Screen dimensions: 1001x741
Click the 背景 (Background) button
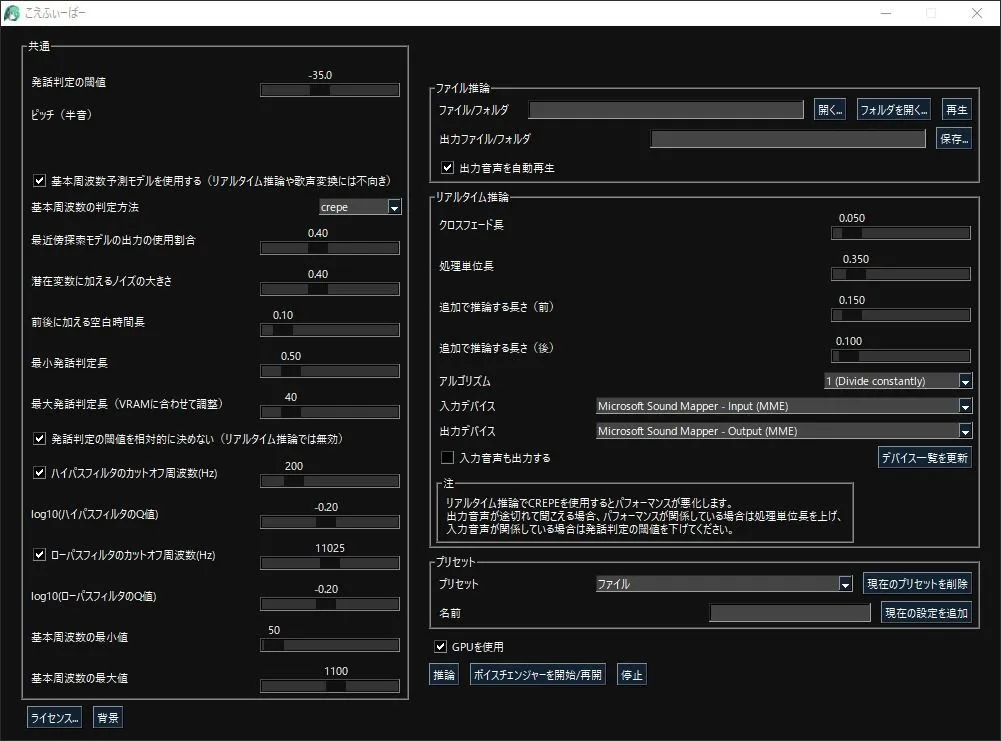pyautogui.click(x=107, y=717)
